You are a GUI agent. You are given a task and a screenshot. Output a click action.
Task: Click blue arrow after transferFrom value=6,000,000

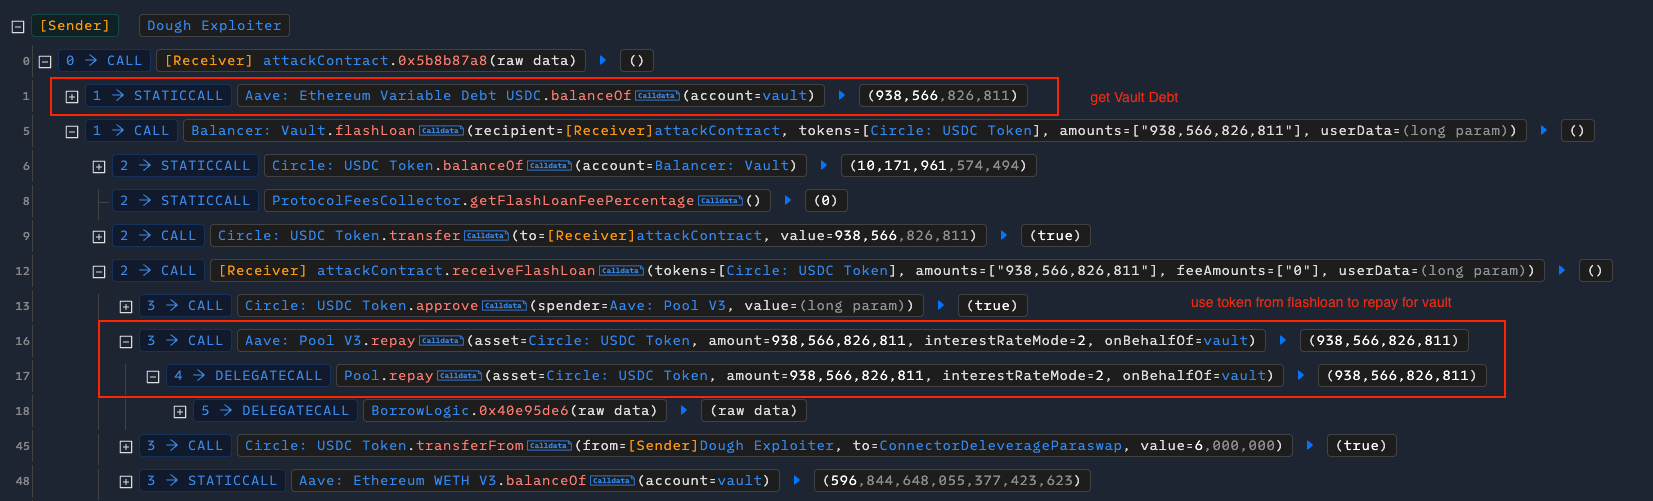tap(1310, 446)
